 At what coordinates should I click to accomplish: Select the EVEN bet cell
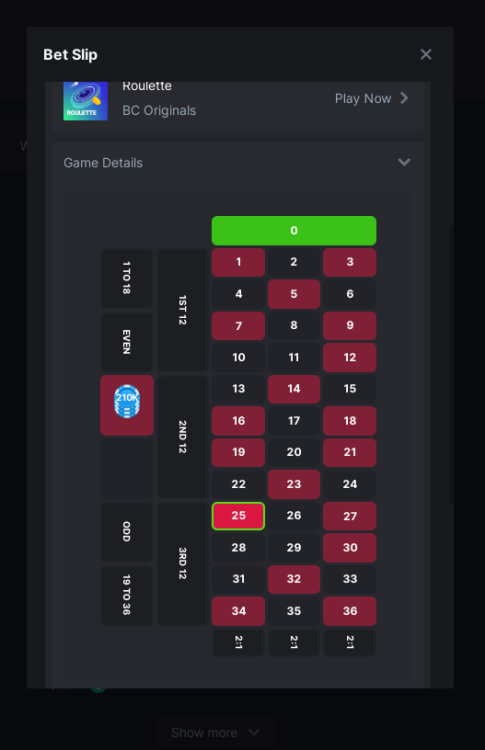coord(127,342)
